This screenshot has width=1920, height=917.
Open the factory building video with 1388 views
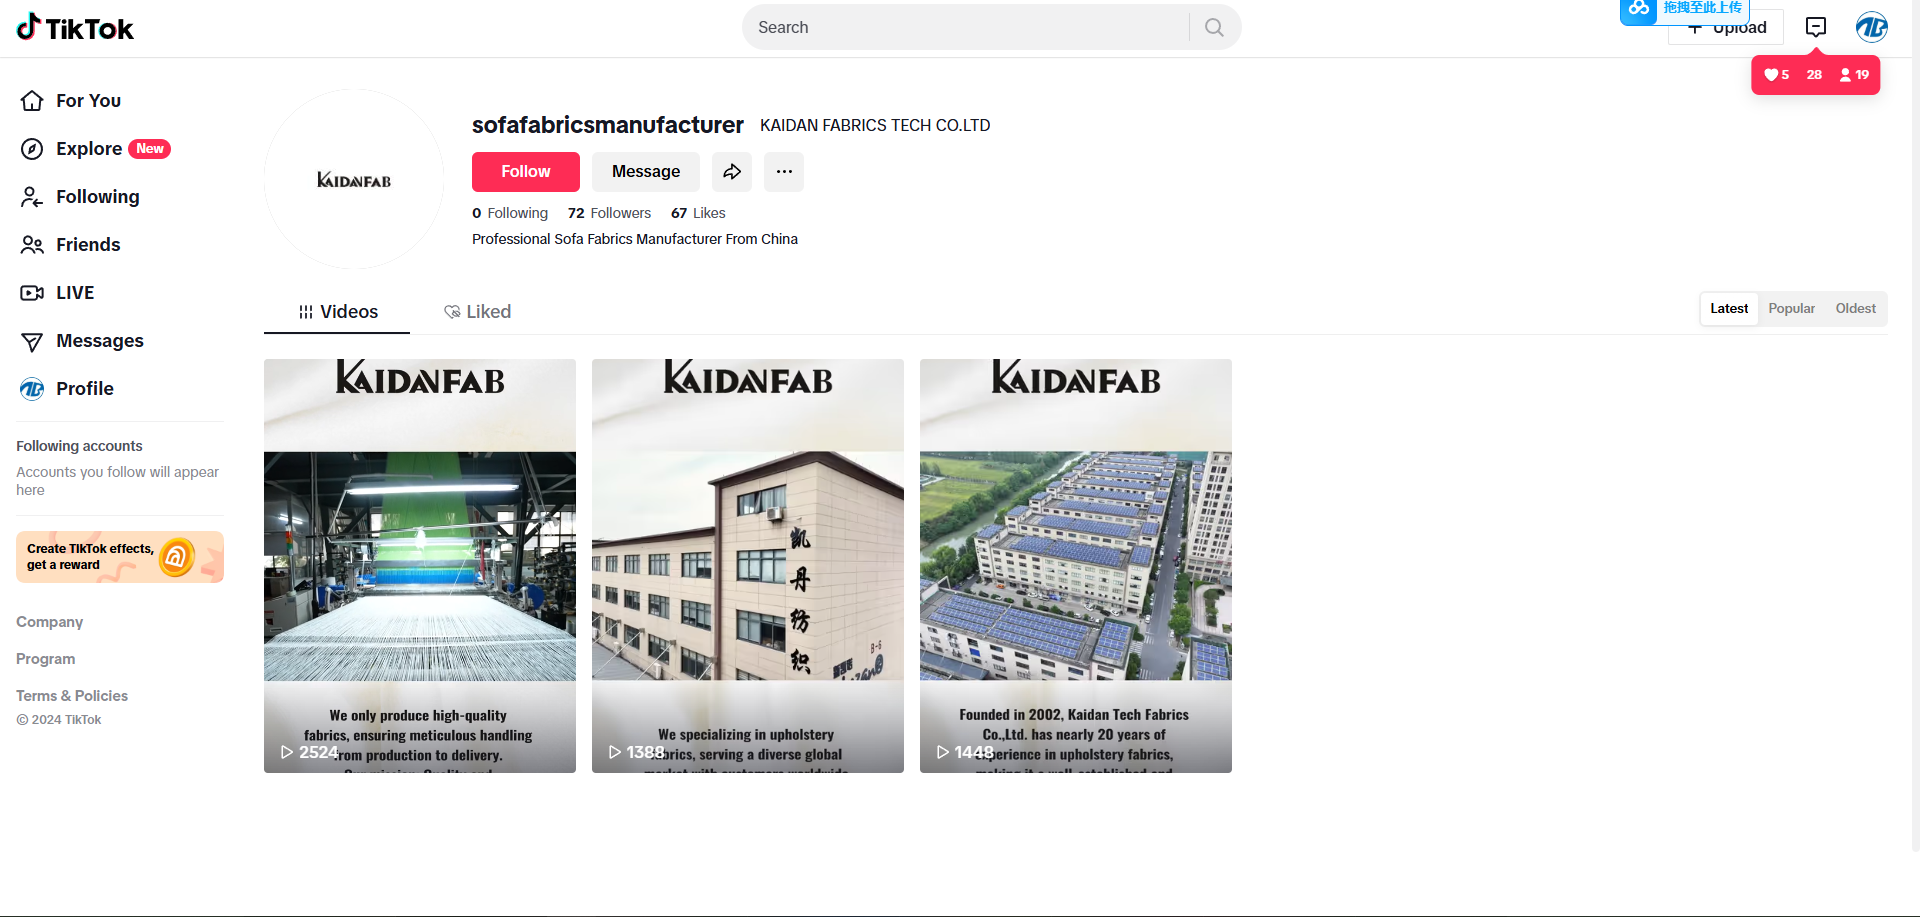pyautogui.click(x=748, y=566)
